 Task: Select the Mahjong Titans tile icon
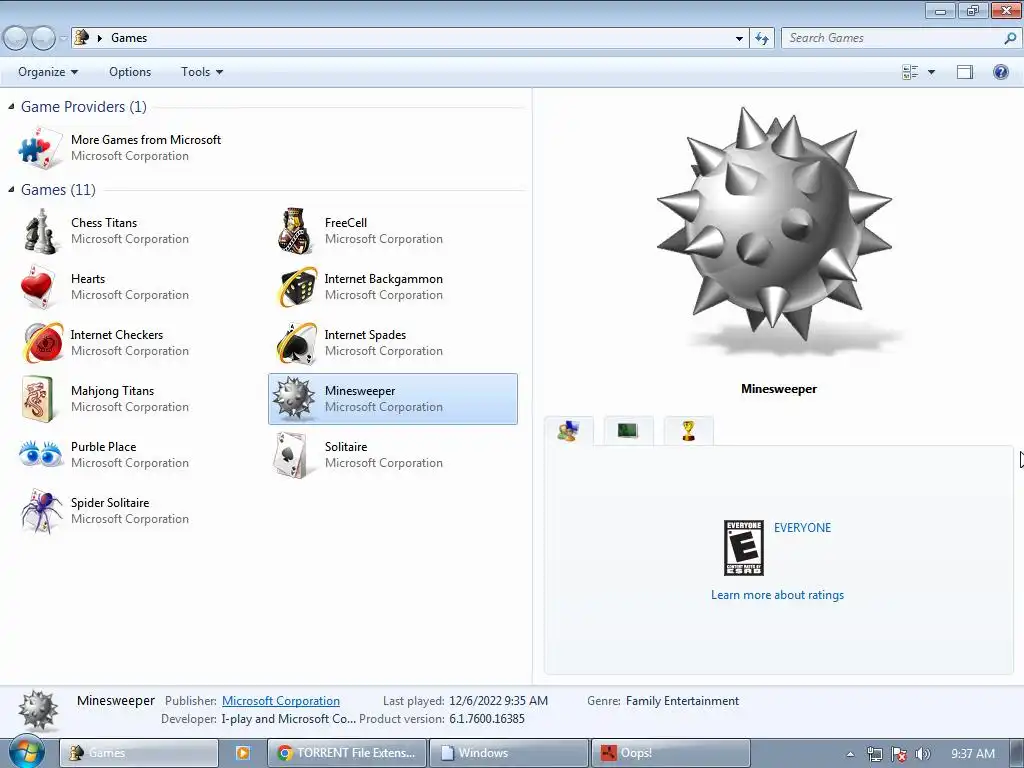37,399
